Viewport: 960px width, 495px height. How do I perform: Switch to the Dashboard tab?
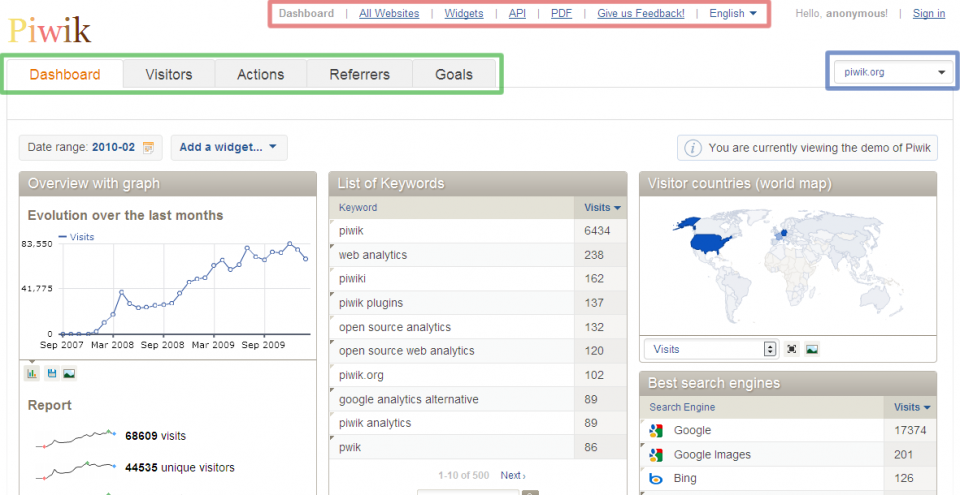[65, 75]
